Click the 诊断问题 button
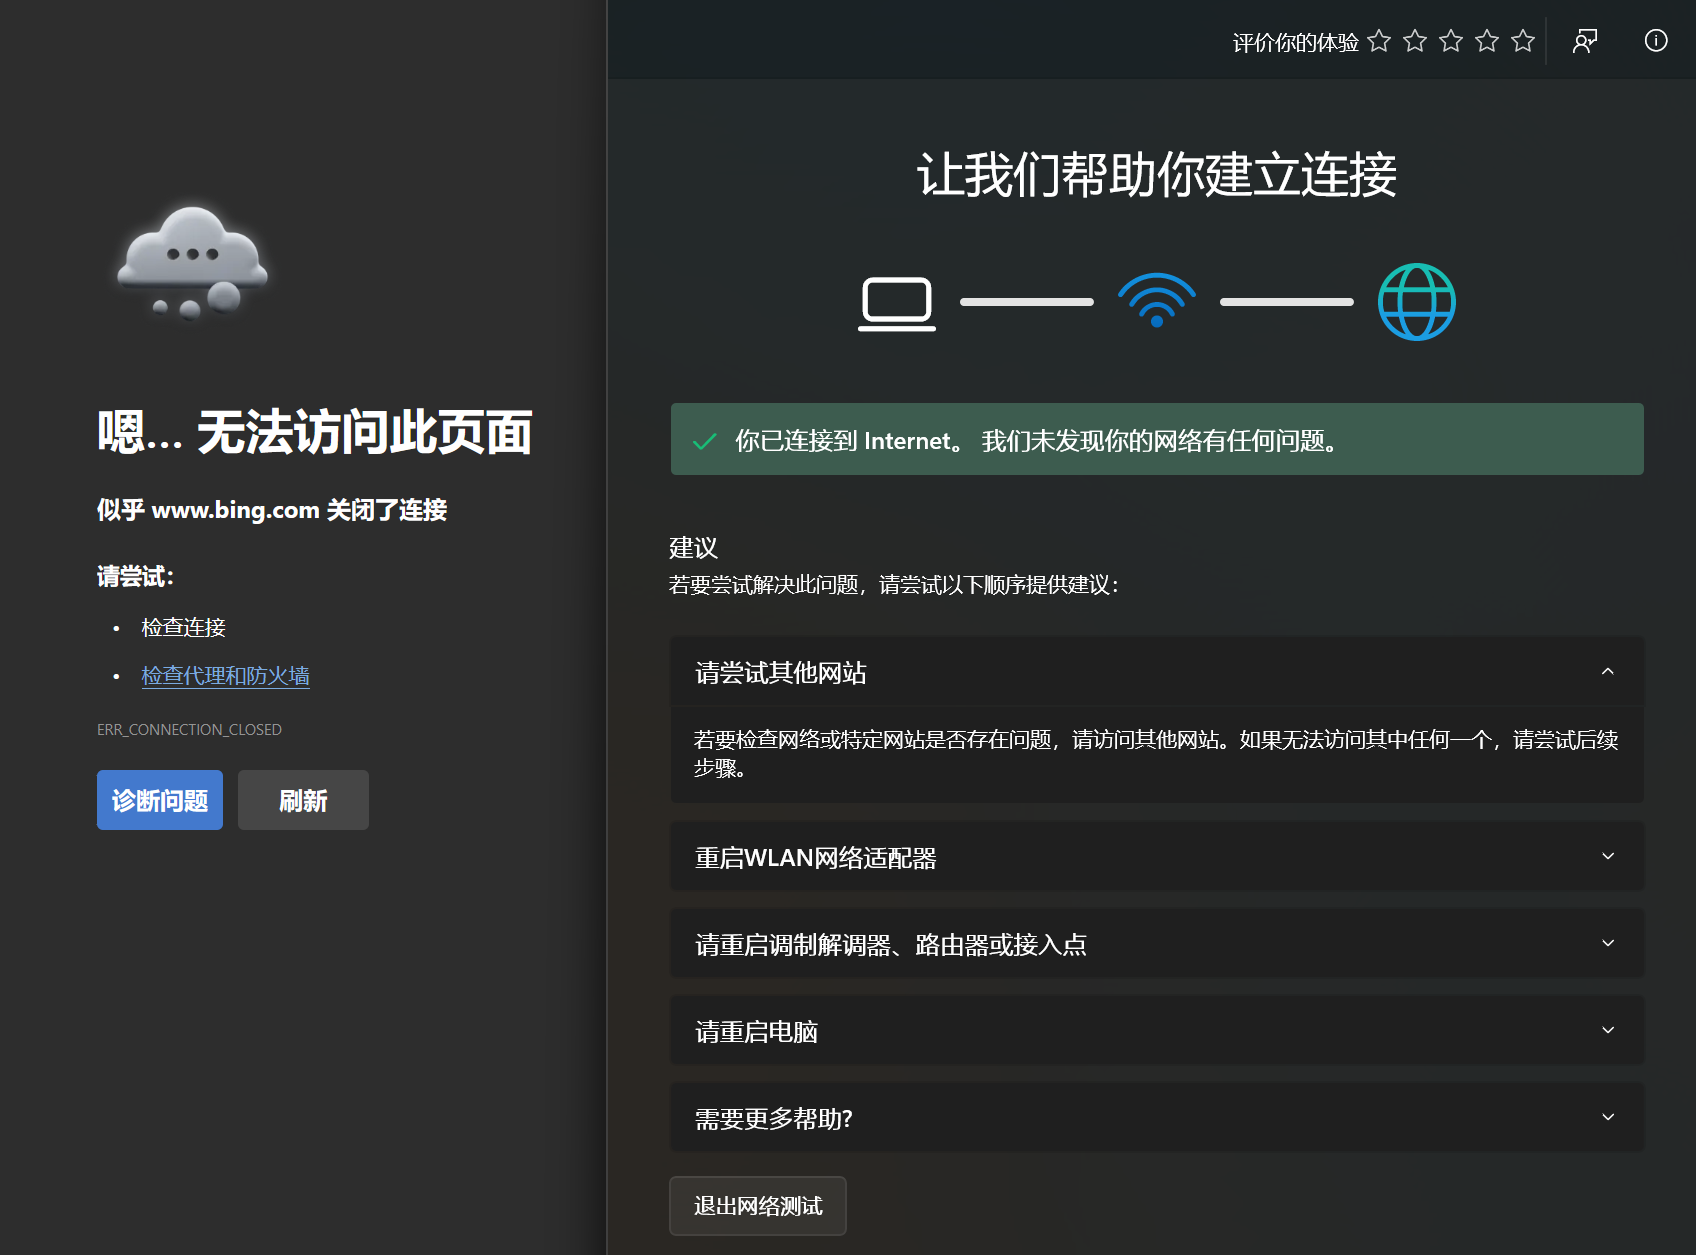The image size is (1696, 1255). coord(160,800)
